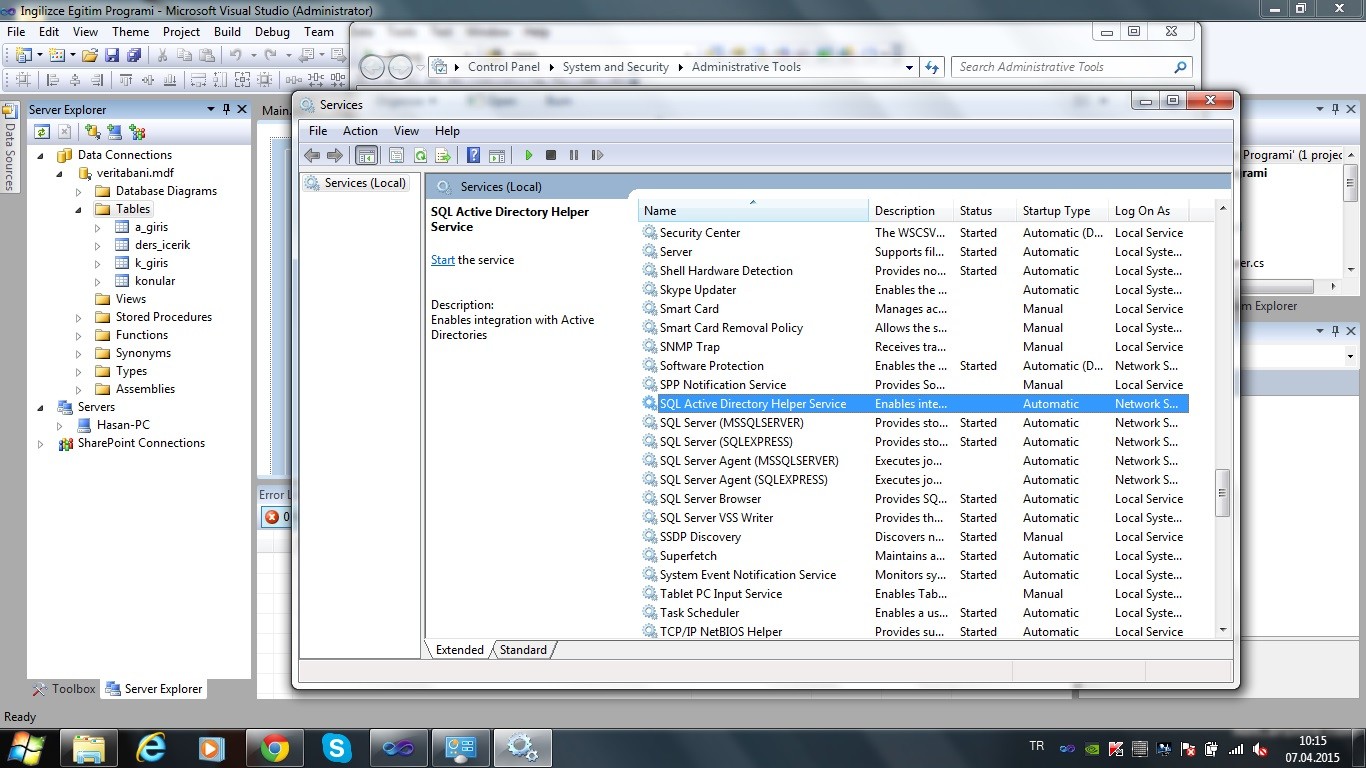Switch to the Toolbox tab
The width and height of the screenshot is (1366, 768).
pyautogui.click(x=64, y=689)
